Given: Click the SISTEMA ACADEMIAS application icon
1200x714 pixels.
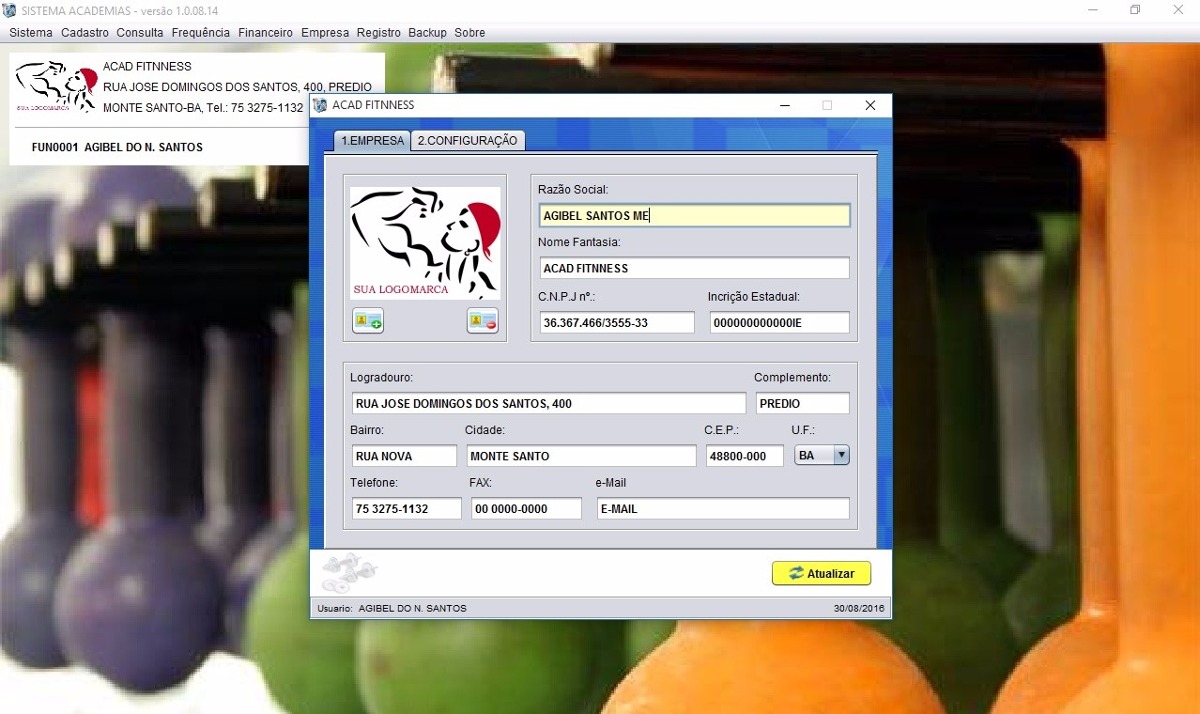Looking at the screenshot, I should 10,10.
